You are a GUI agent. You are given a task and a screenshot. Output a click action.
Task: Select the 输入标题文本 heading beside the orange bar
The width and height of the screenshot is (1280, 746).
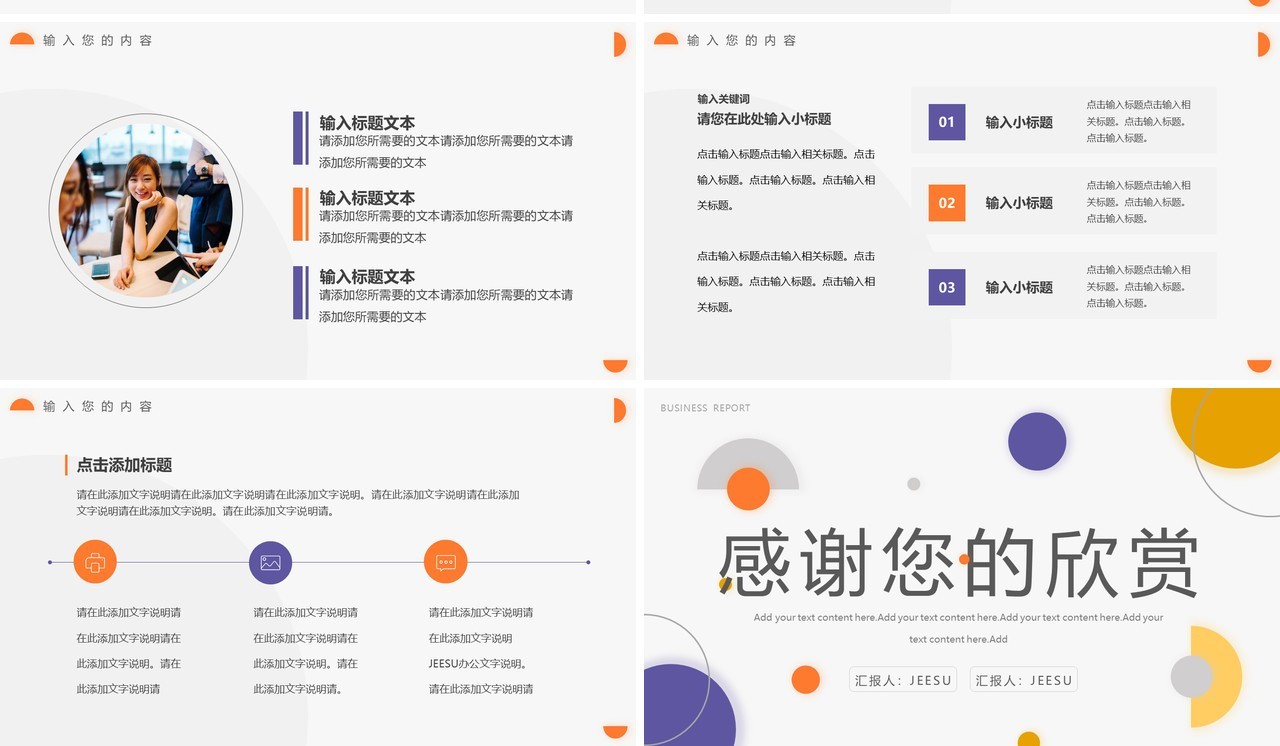click(367, 198)
